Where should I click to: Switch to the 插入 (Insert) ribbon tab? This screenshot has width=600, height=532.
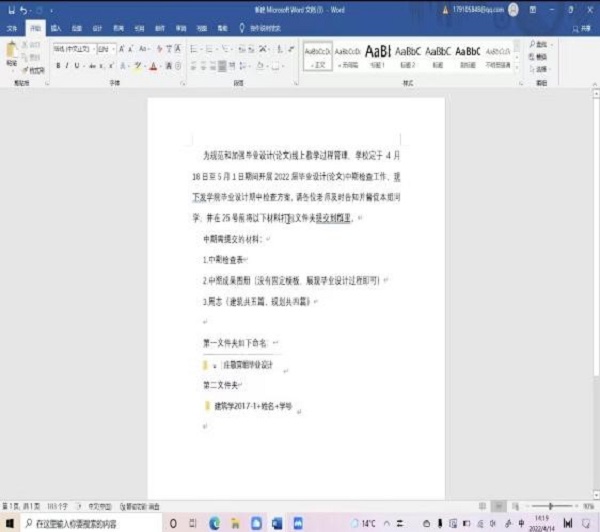coord(55,29)
